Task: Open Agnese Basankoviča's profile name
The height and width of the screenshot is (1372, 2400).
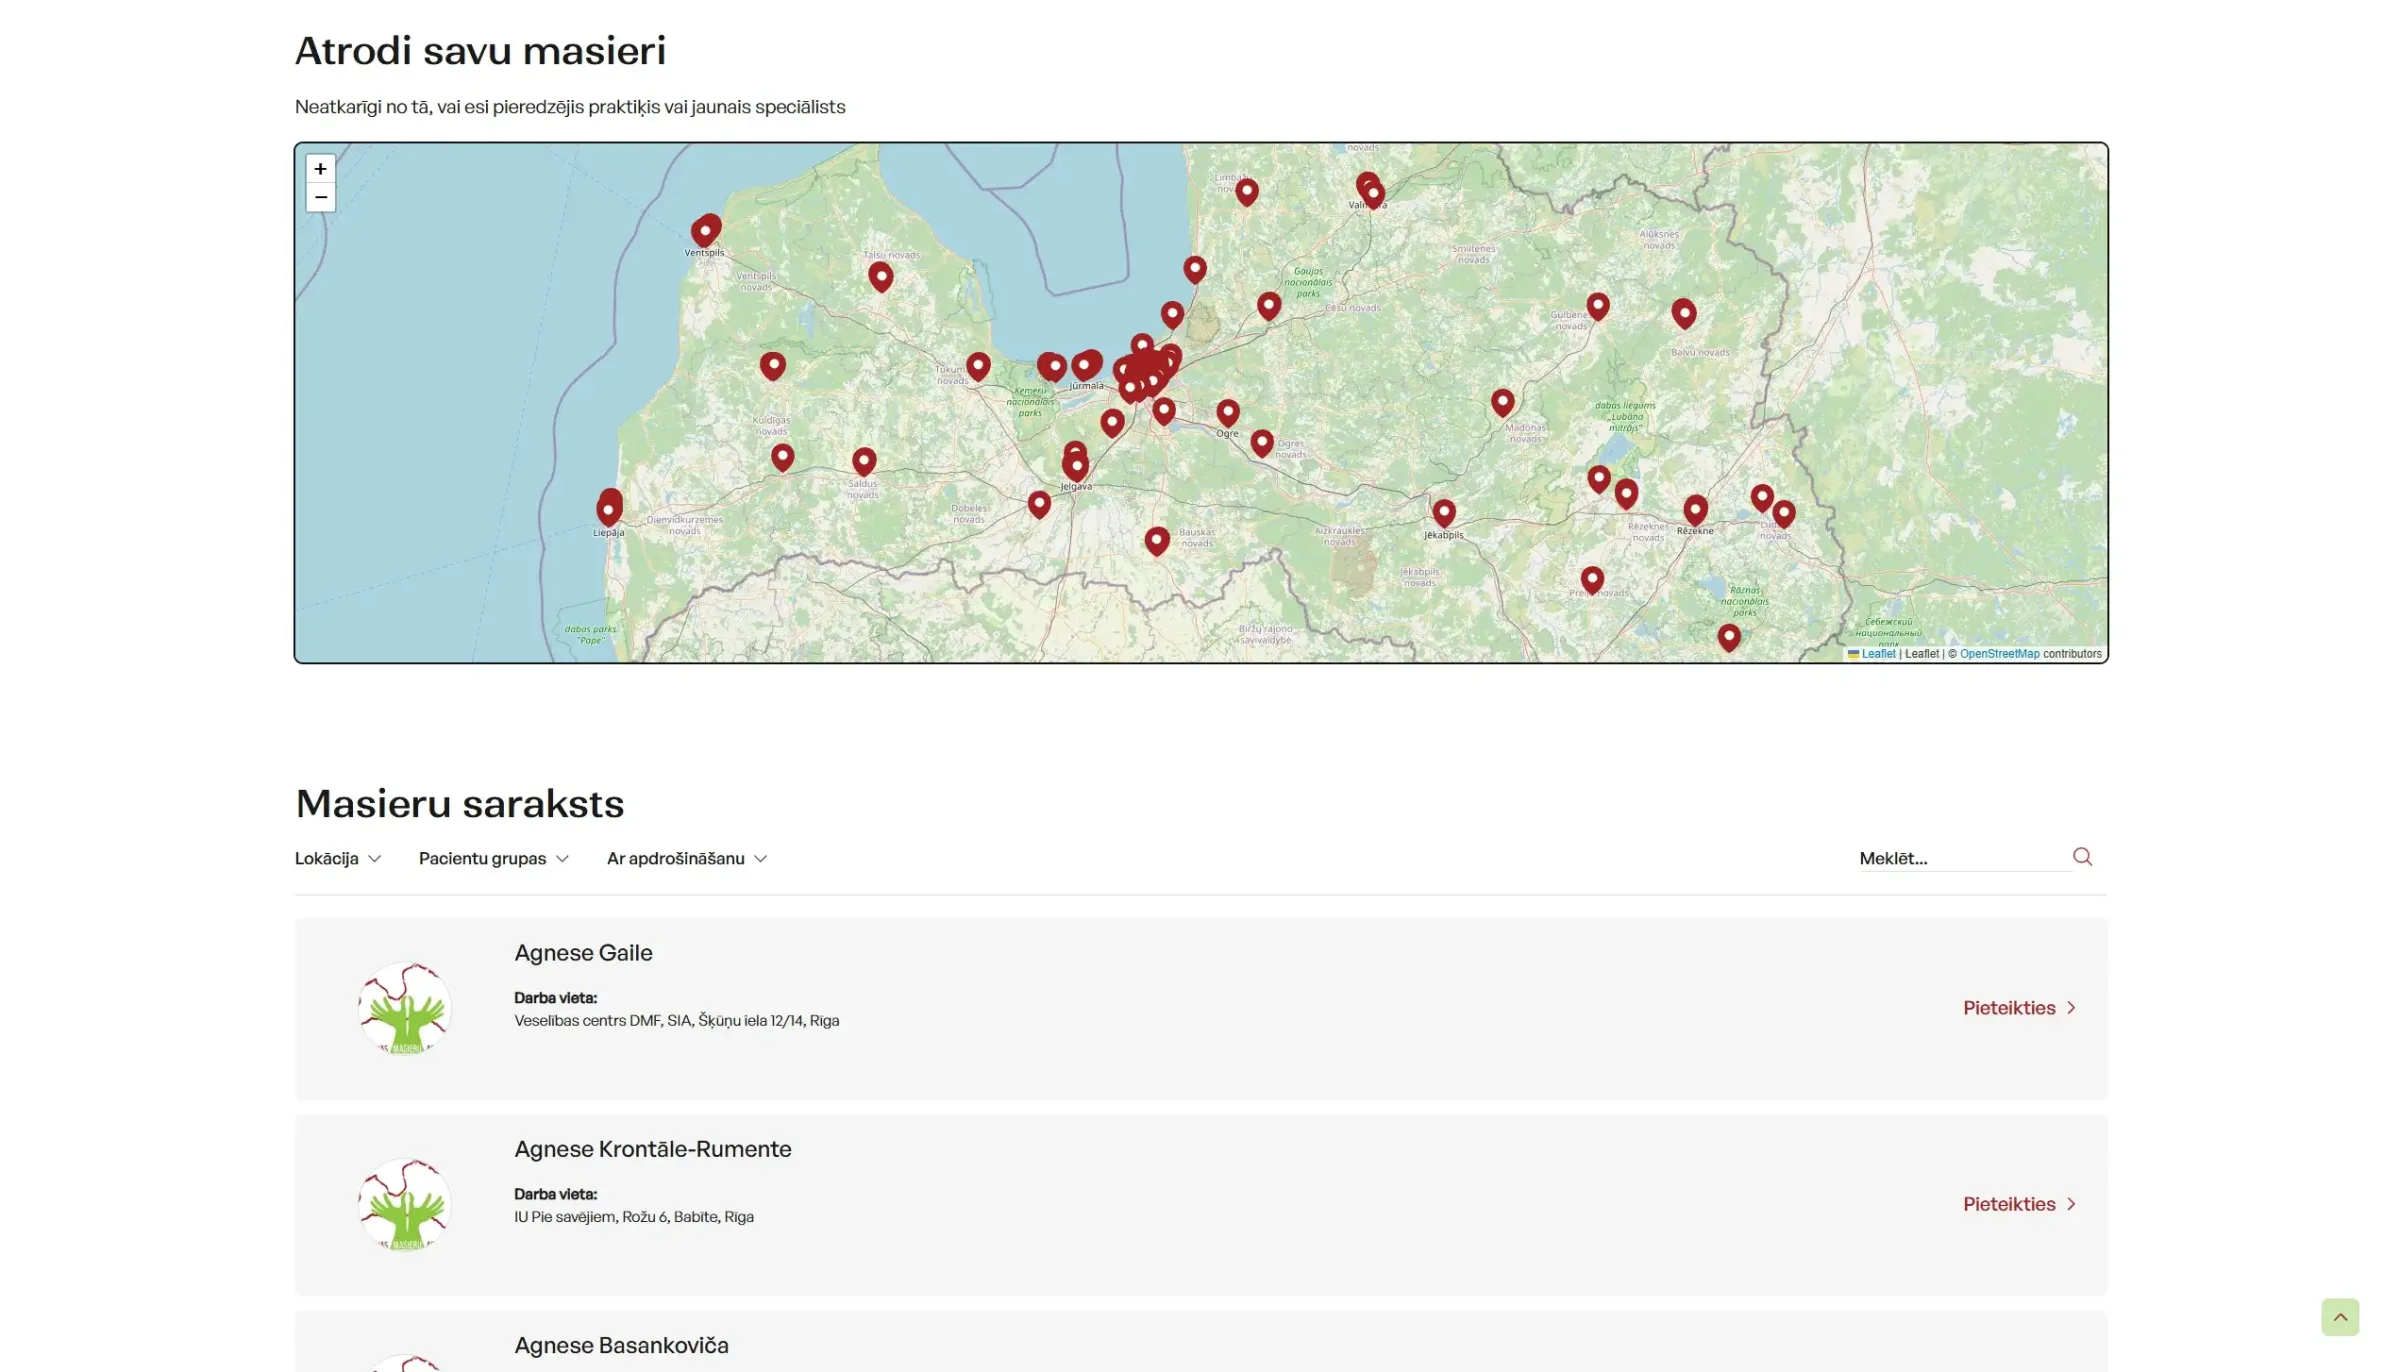Action: point(621,1345)
